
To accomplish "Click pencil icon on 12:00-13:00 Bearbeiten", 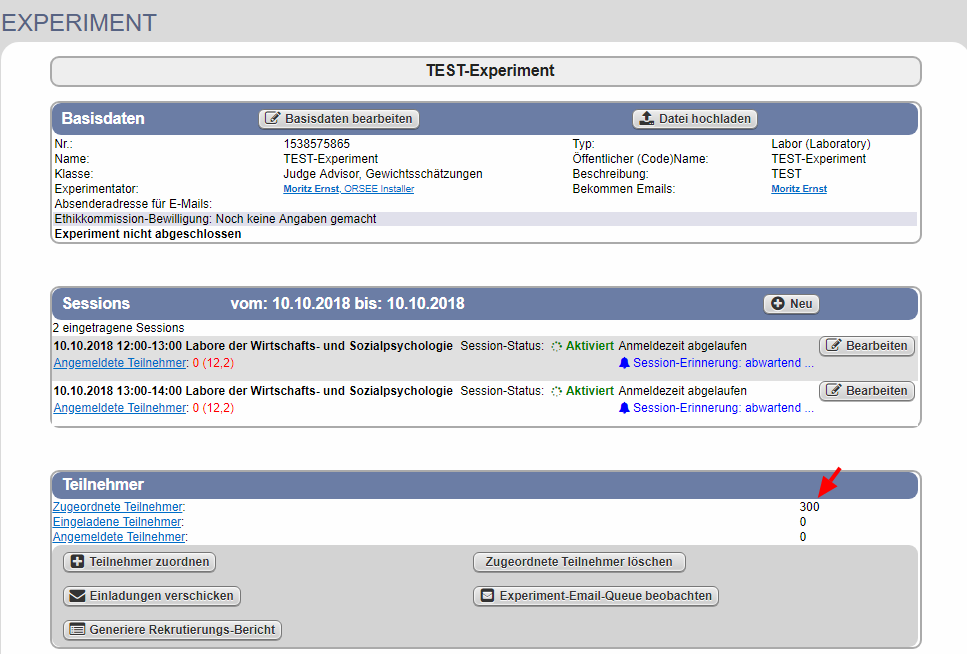I will 833,345.
